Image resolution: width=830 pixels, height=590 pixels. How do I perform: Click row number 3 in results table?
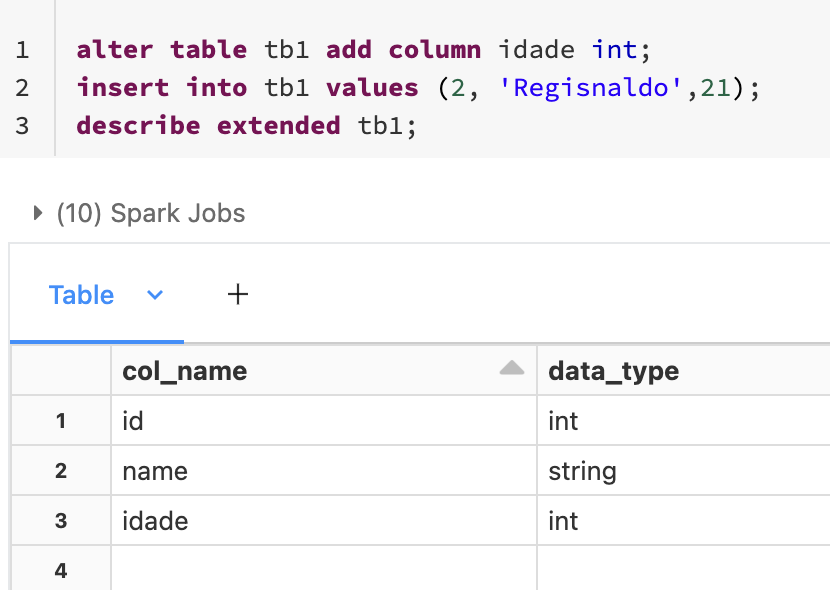[61, 521]
